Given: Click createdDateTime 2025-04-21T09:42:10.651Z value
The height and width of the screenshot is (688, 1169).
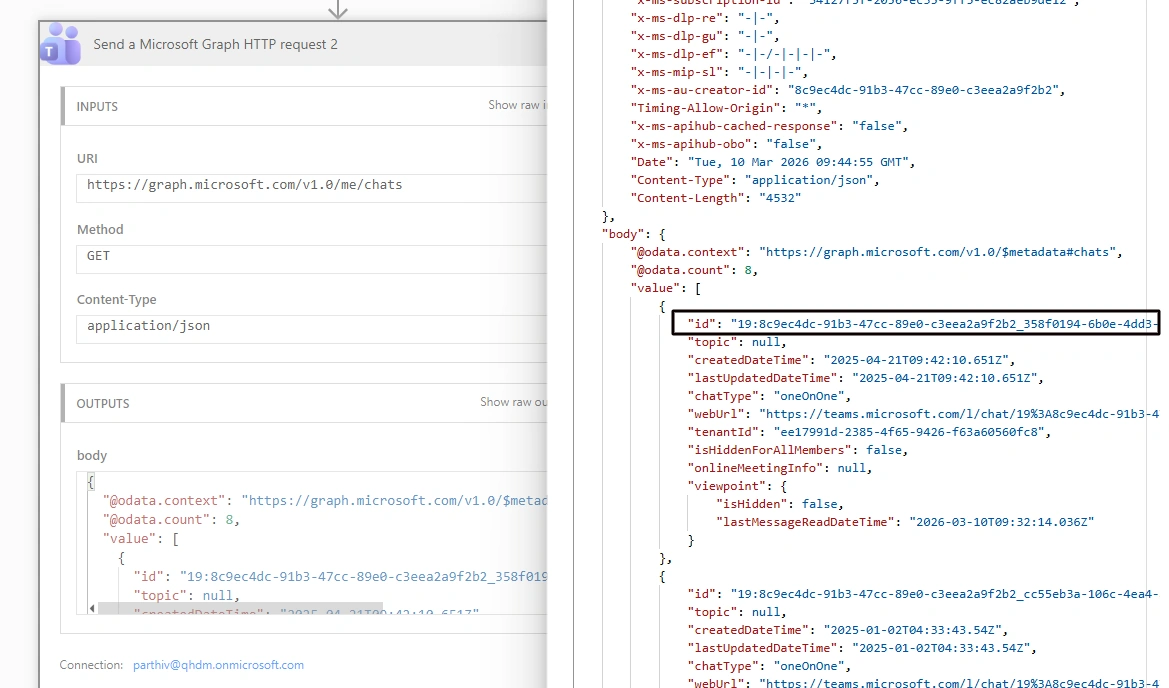Looking at the screenshot, I should click(917, 360).
